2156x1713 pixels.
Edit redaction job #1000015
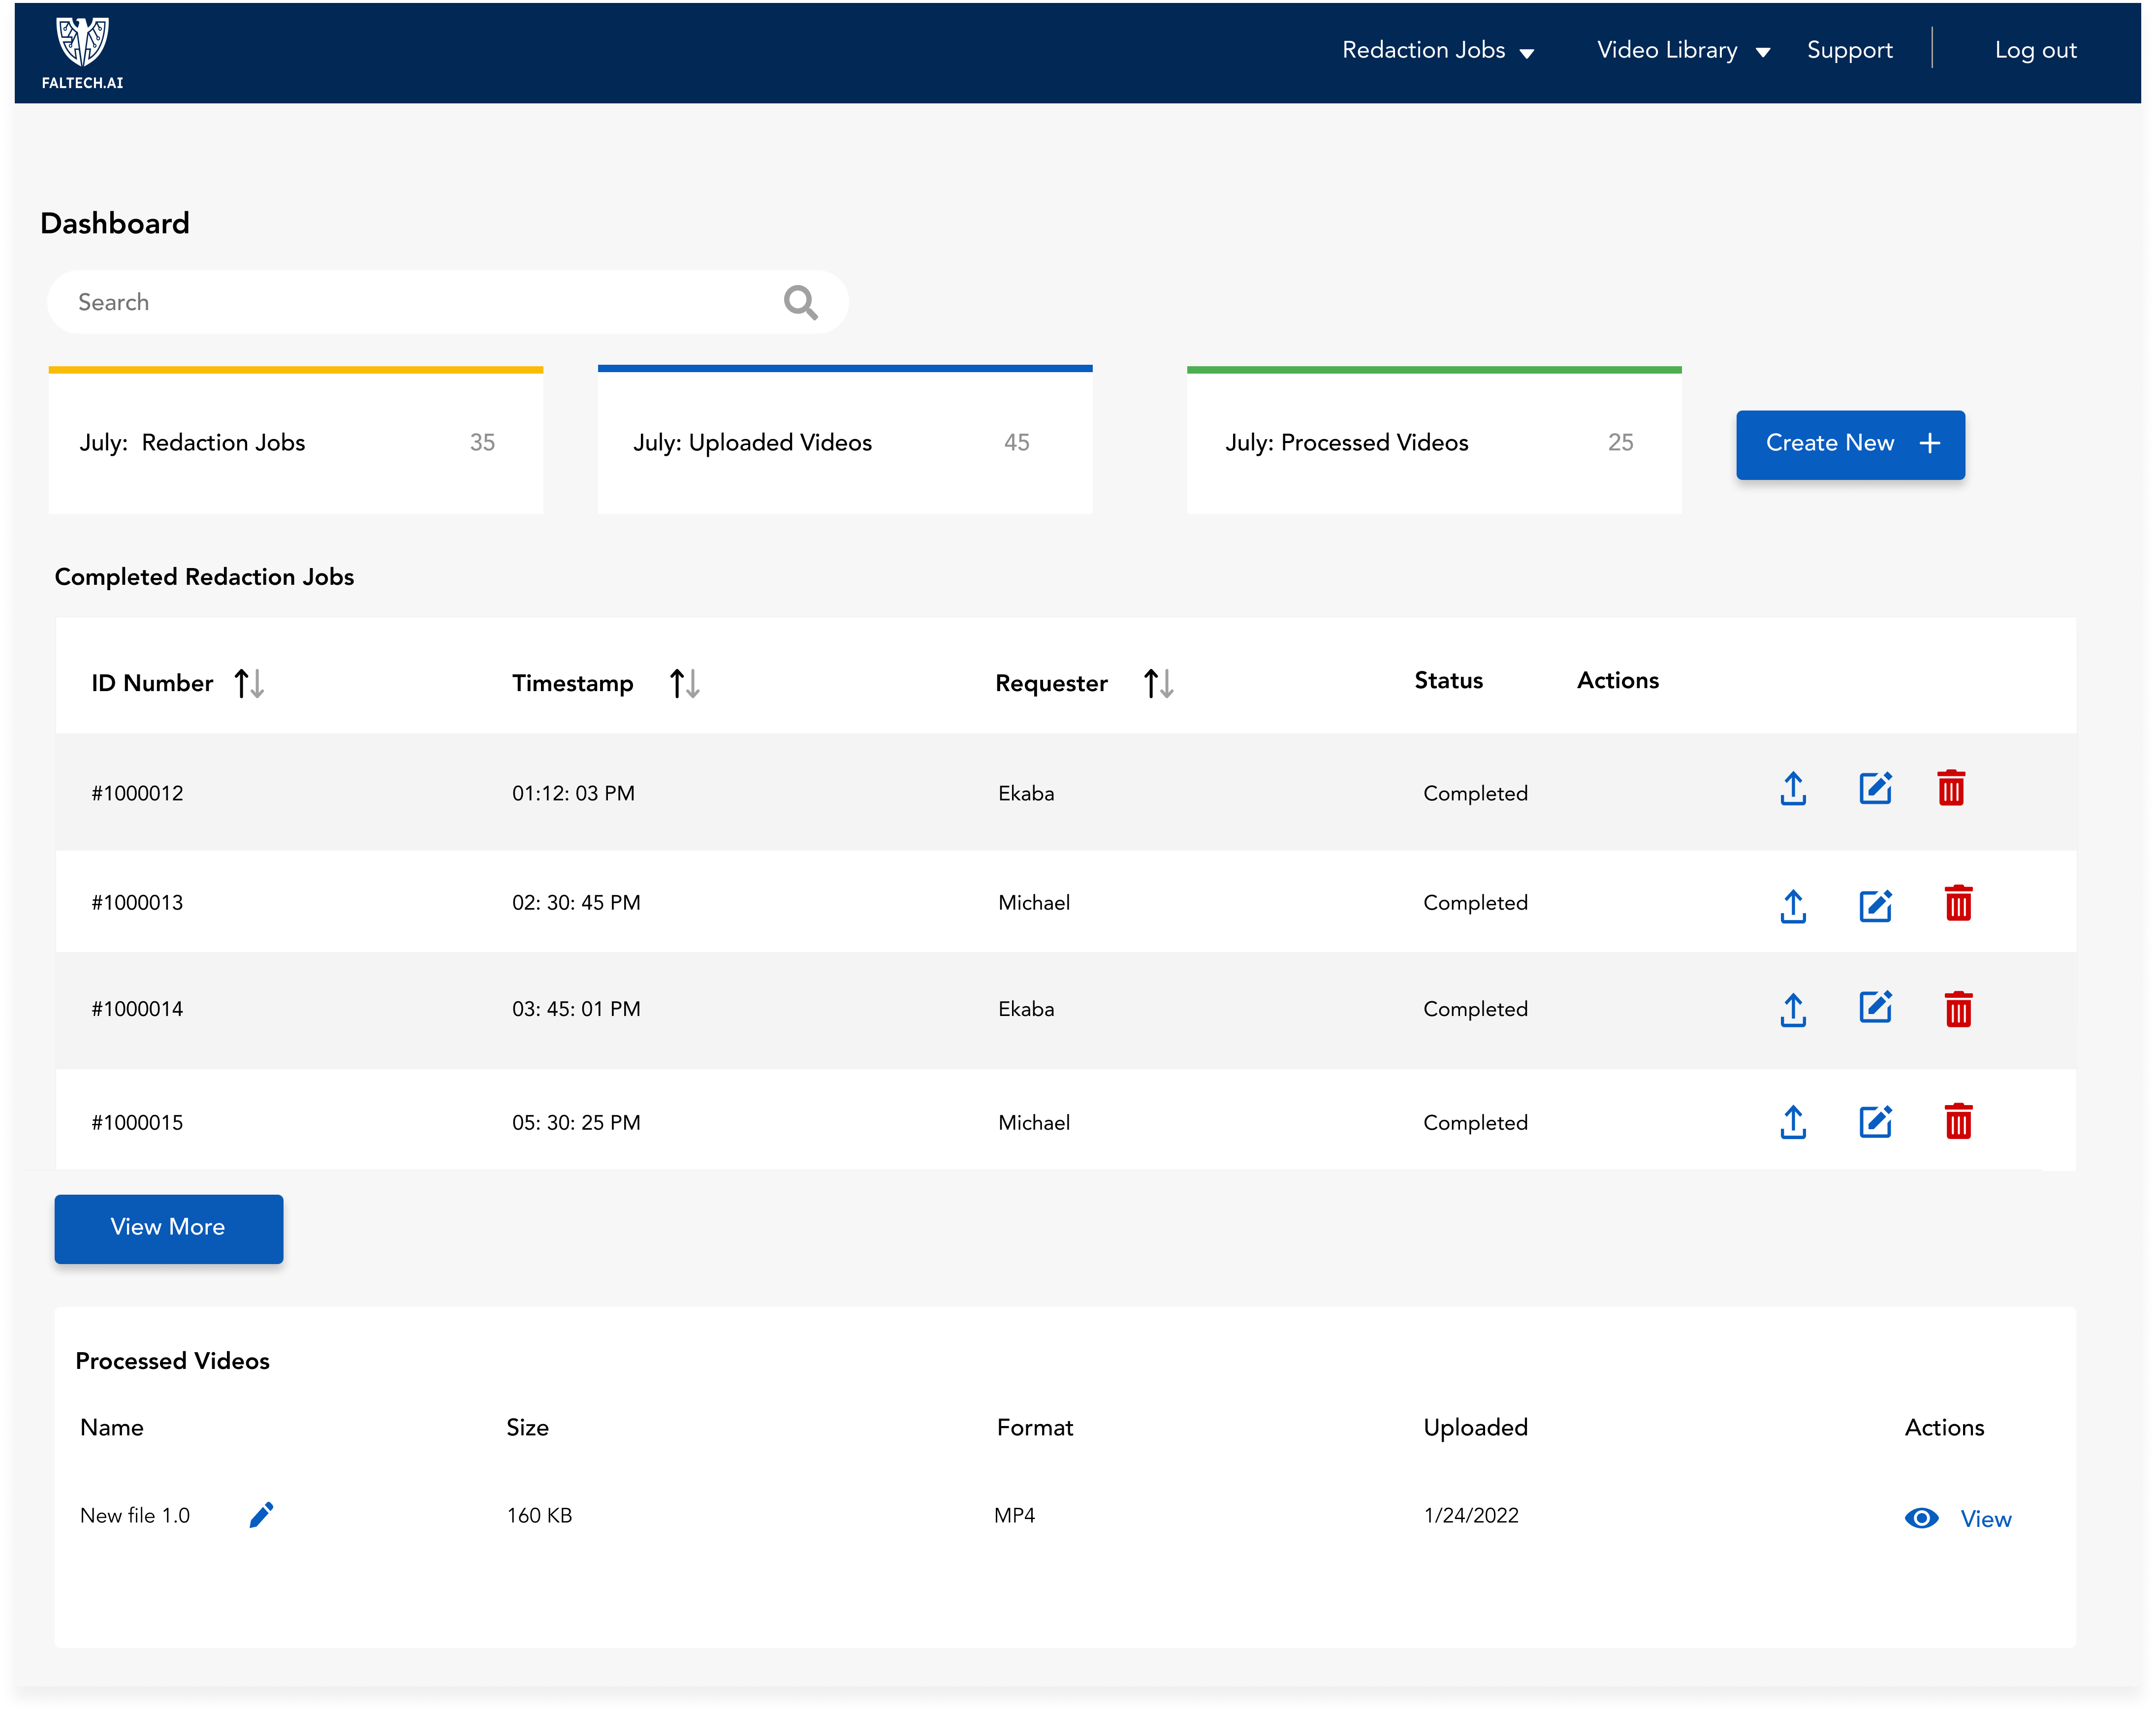1875,1121
